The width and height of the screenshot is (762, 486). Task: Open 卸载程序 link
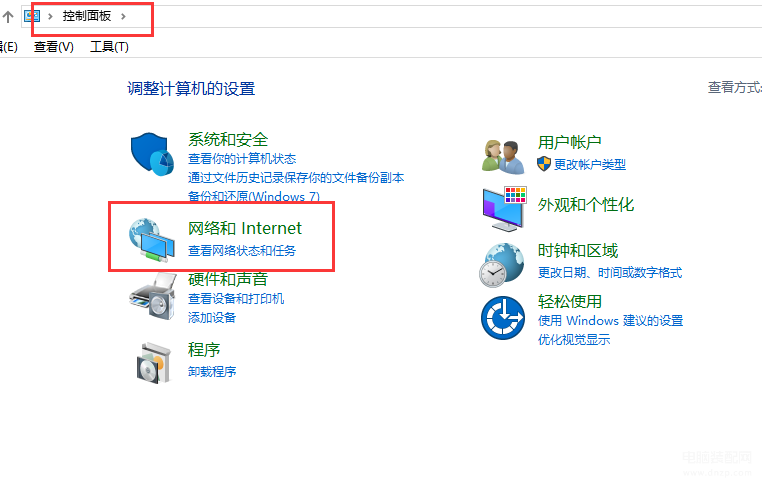pyautogui.click(x=212, y=372)
